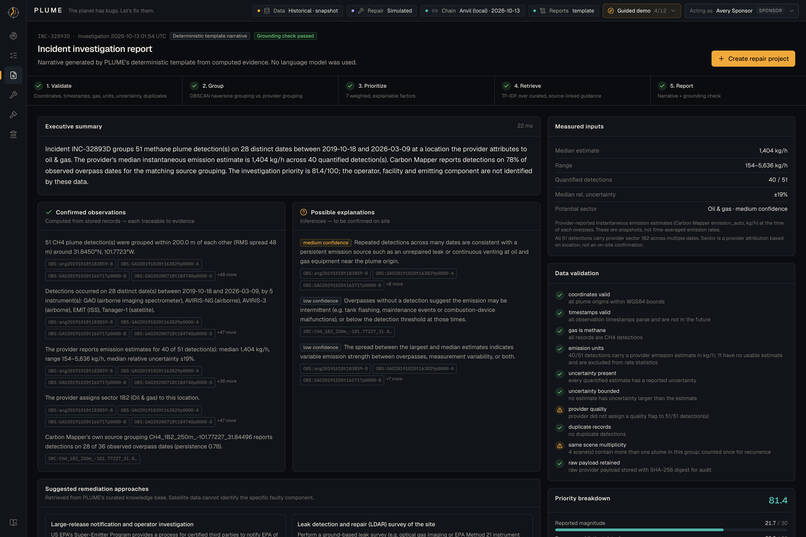The width and height of the screenshot is (806, 537).
Task: Click the Data Historical snapshot chip
Action: [x=299, y=11]
